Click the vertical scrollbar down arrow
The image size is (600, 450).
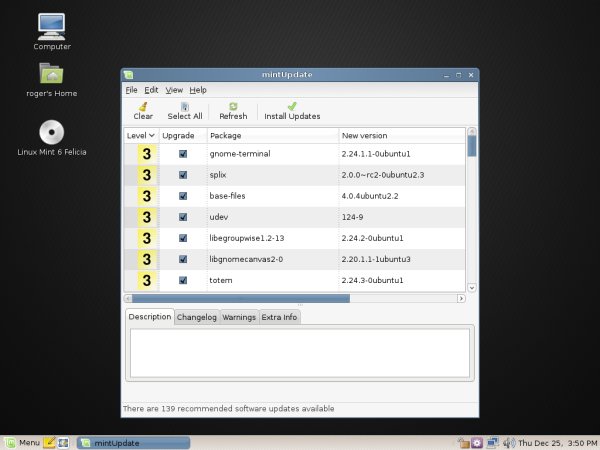click(472, 287)
